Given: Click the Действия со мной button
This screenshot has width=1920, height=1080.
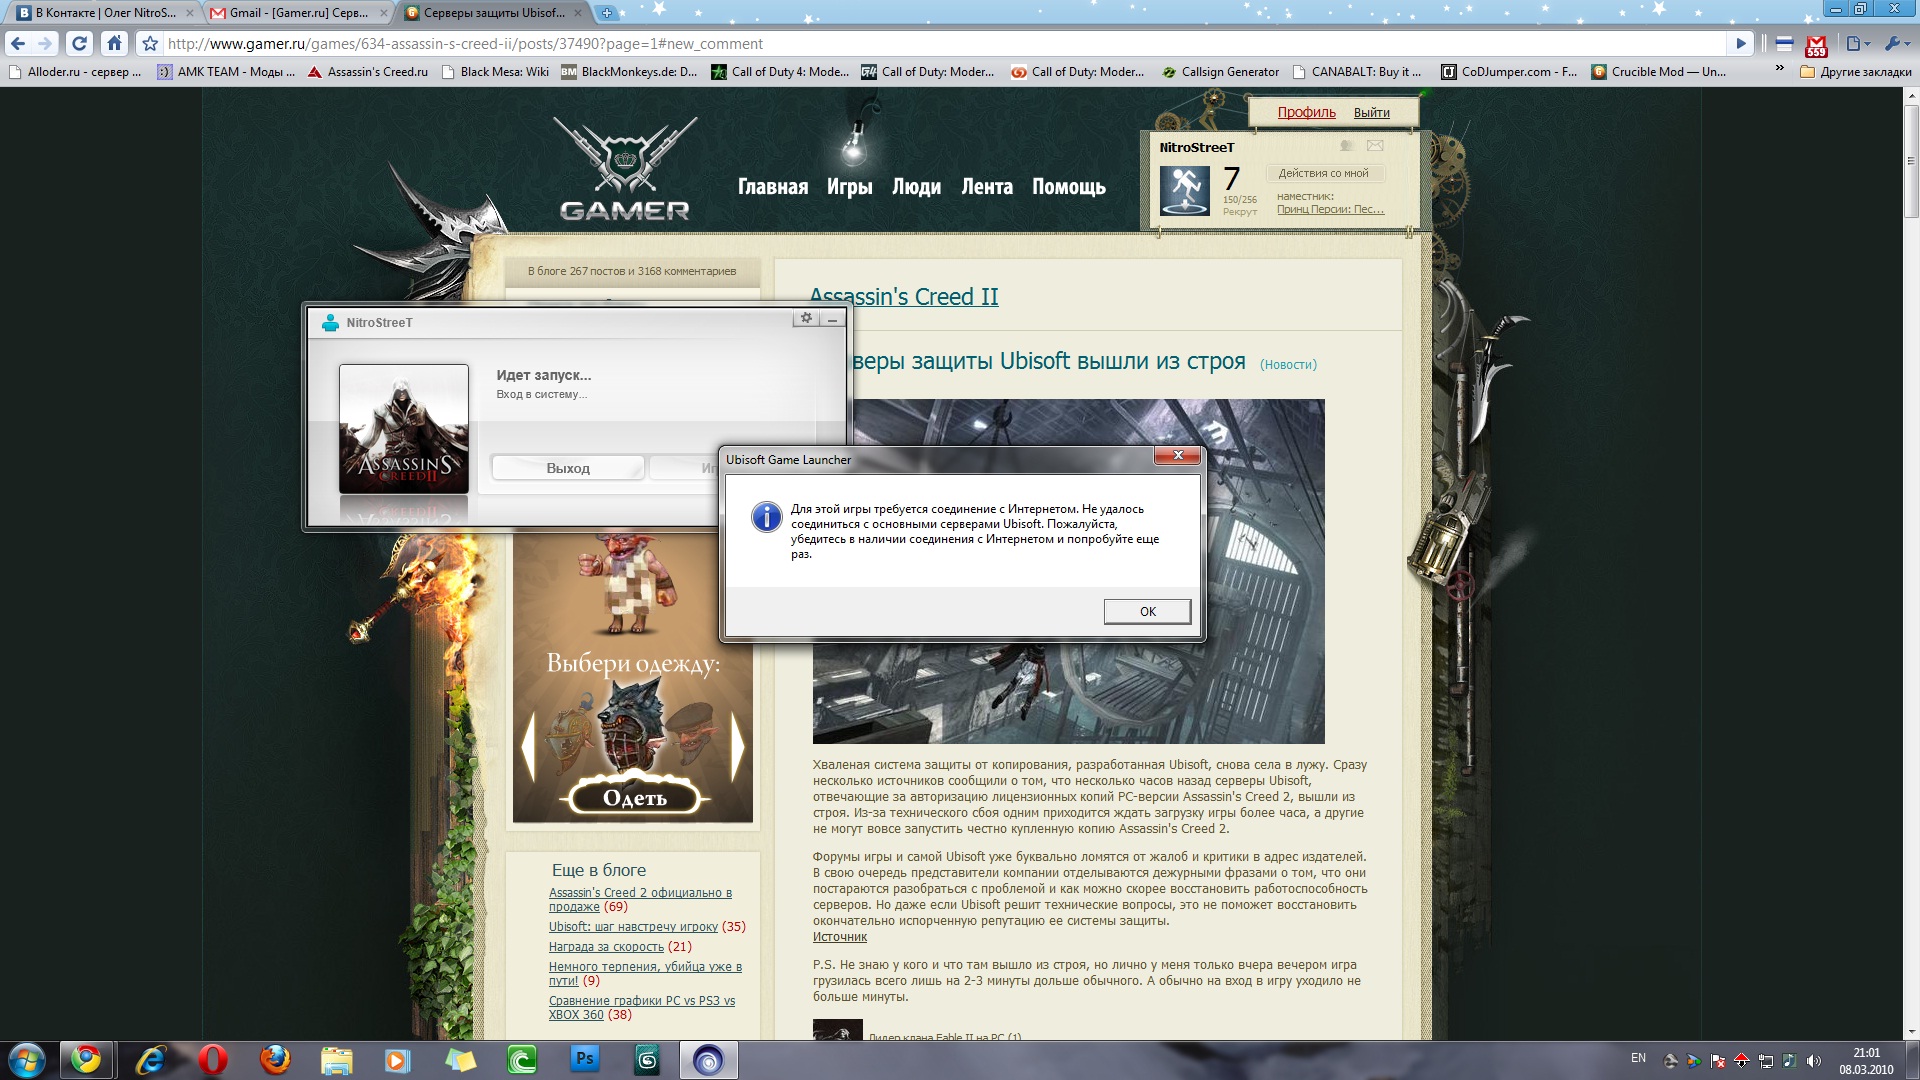Looking at the screenshot, I should coord(1323,173).
